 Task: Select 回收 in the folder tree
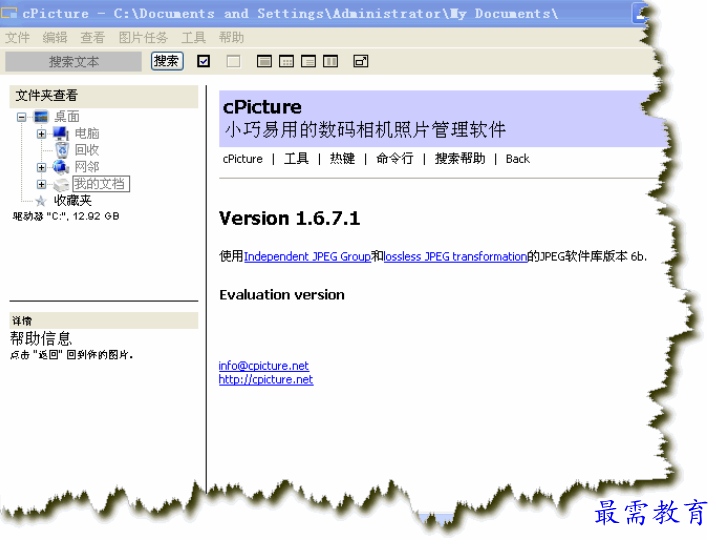(x=87, y=150)
